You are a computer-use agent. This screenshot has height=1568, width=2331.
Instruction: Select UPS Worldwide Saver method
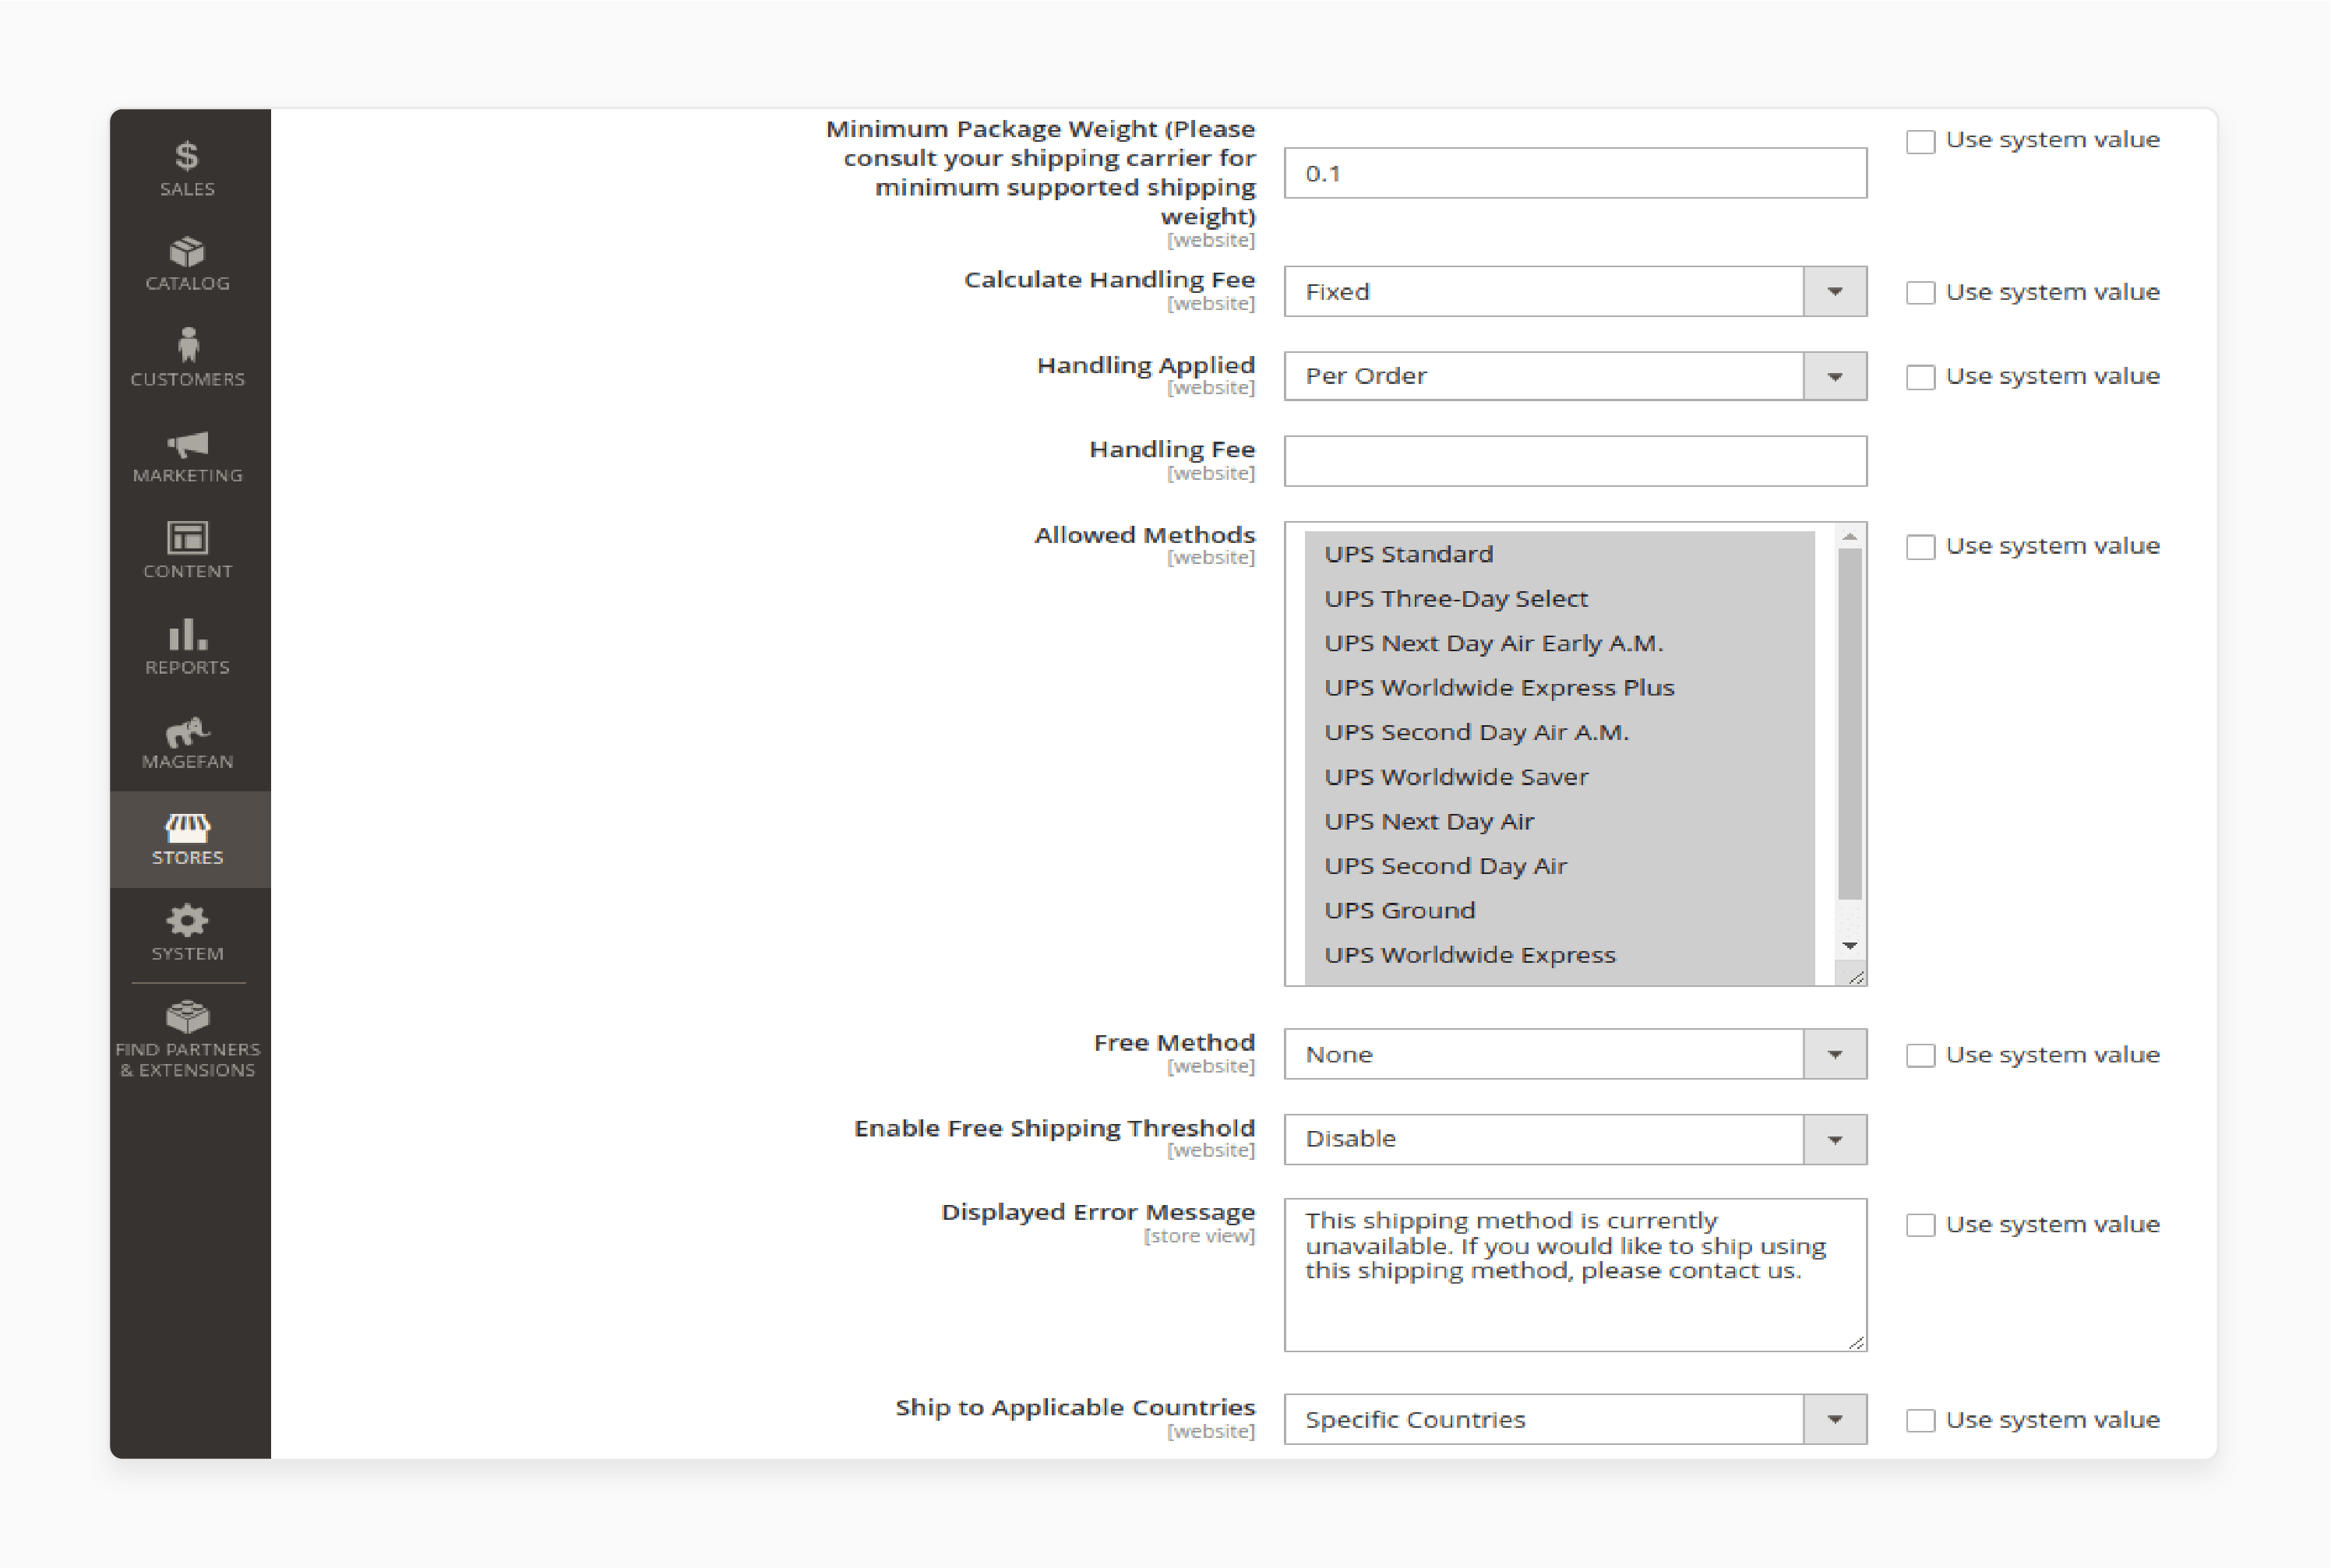click(1559, 777)
